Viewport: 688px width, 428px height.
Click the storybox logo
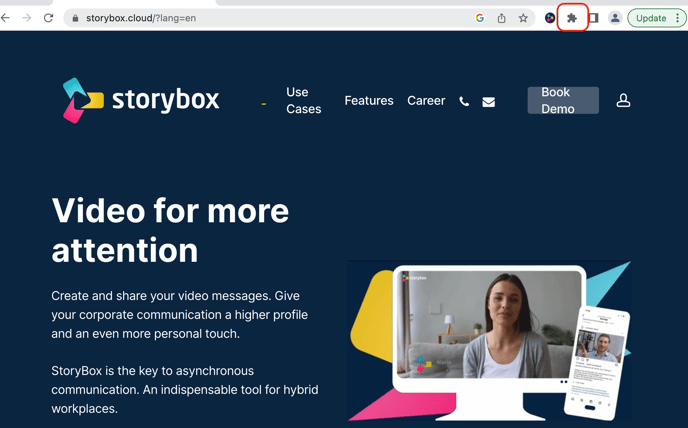coord(141,101)
